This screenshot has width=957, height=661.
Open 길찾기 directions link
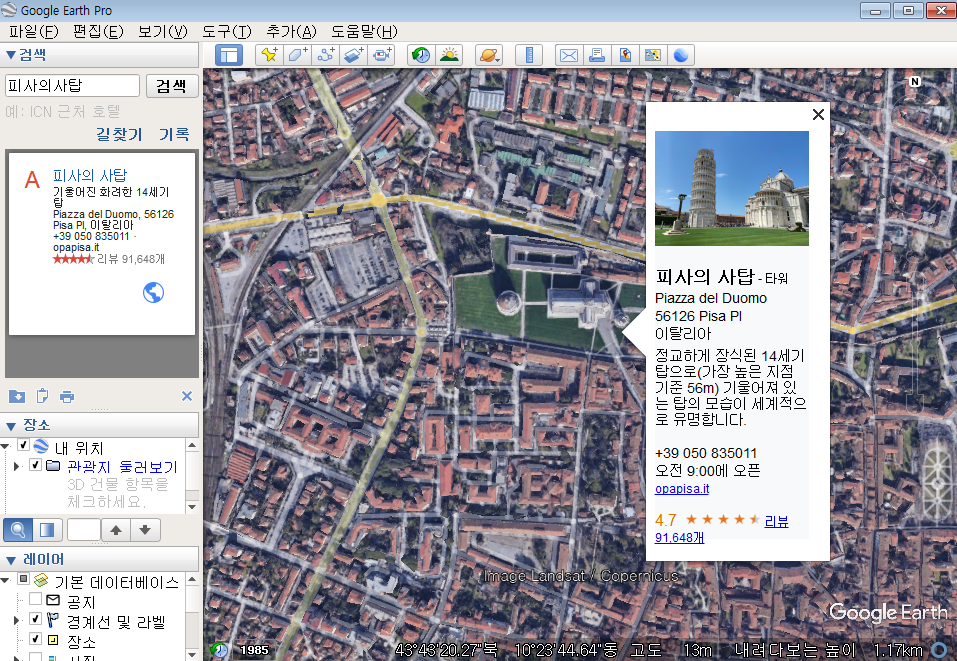(x=119, y=134)
